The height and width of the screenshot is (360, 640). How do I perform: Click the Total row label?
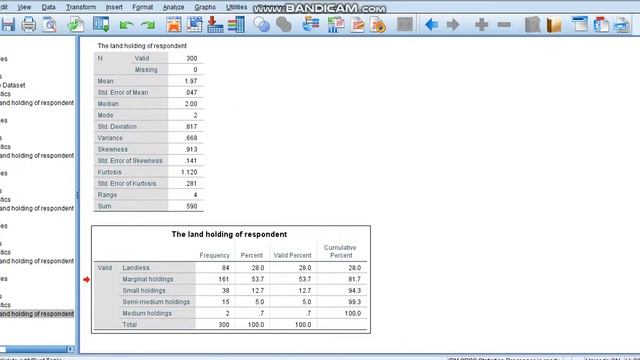coord(129,325)
